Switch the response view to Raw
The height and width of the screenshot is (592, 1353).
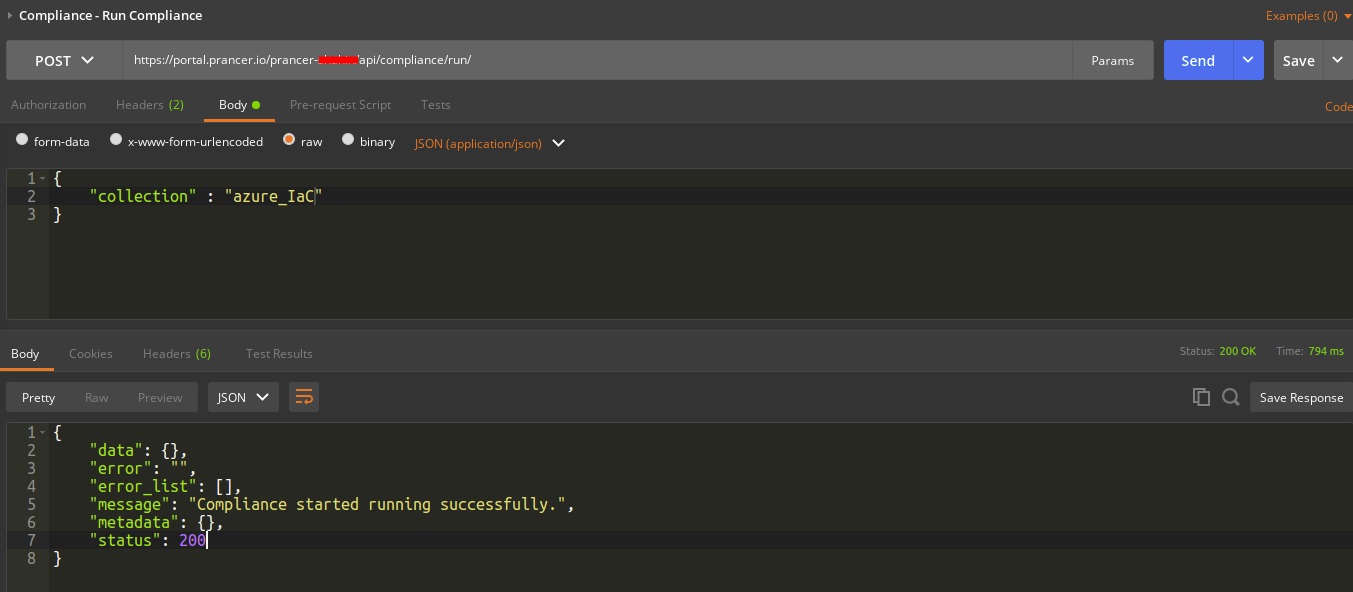point(96,397)
